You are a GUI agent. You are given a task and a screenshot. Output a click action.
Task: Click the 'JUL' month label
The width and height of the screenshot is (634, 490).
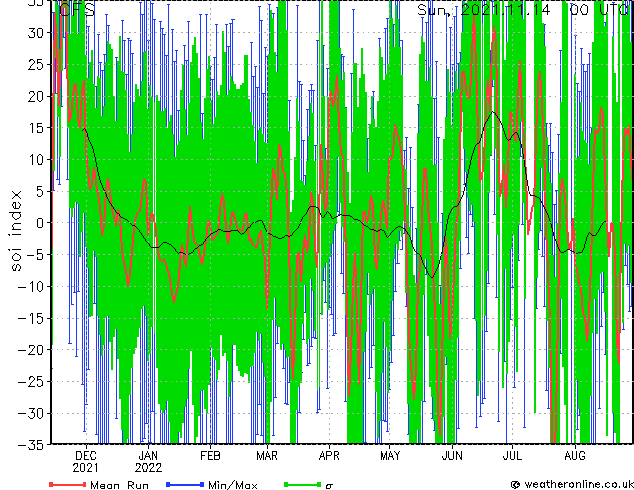pyautogui.click(x=512, y=456)
